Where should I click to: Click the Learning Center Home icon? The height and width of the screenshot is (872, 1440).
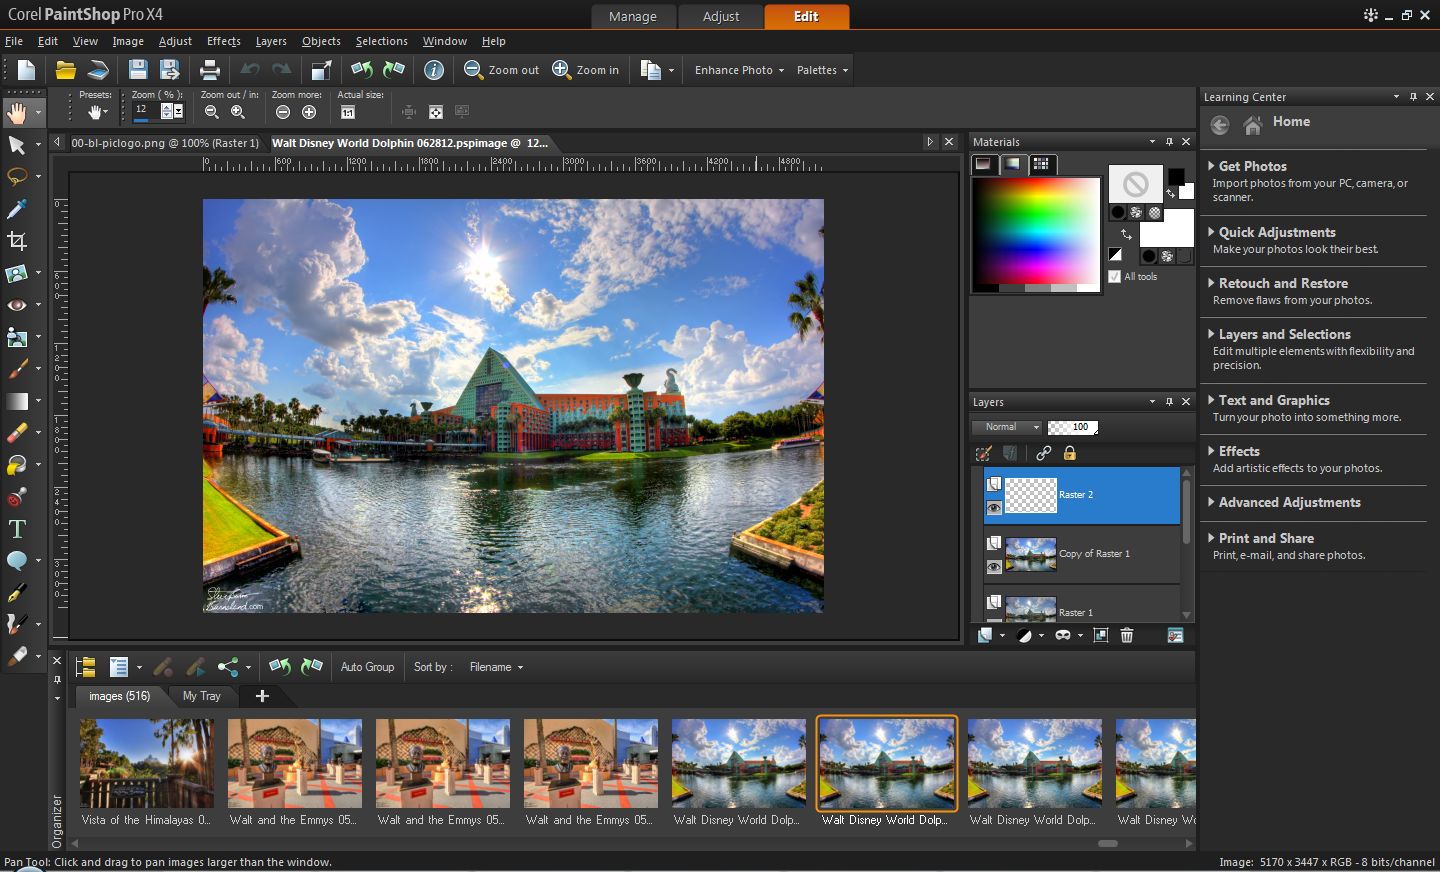[1253, 124]
